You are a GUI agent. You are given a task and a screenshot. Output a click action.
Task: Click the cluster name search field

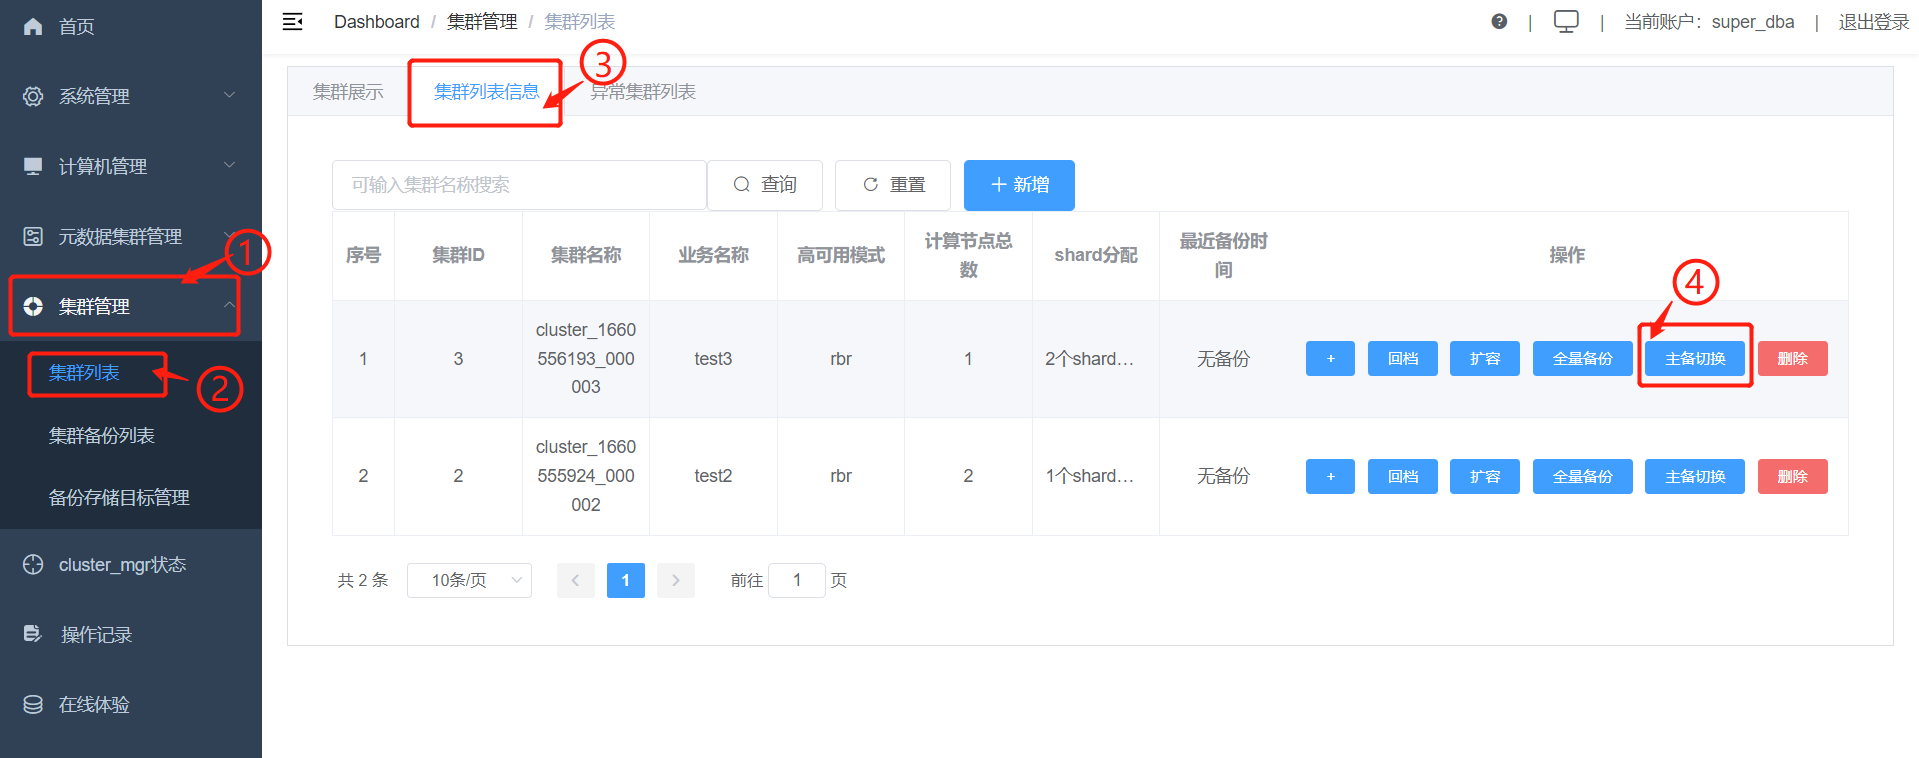pyautogui.click(x=519, y=185)
